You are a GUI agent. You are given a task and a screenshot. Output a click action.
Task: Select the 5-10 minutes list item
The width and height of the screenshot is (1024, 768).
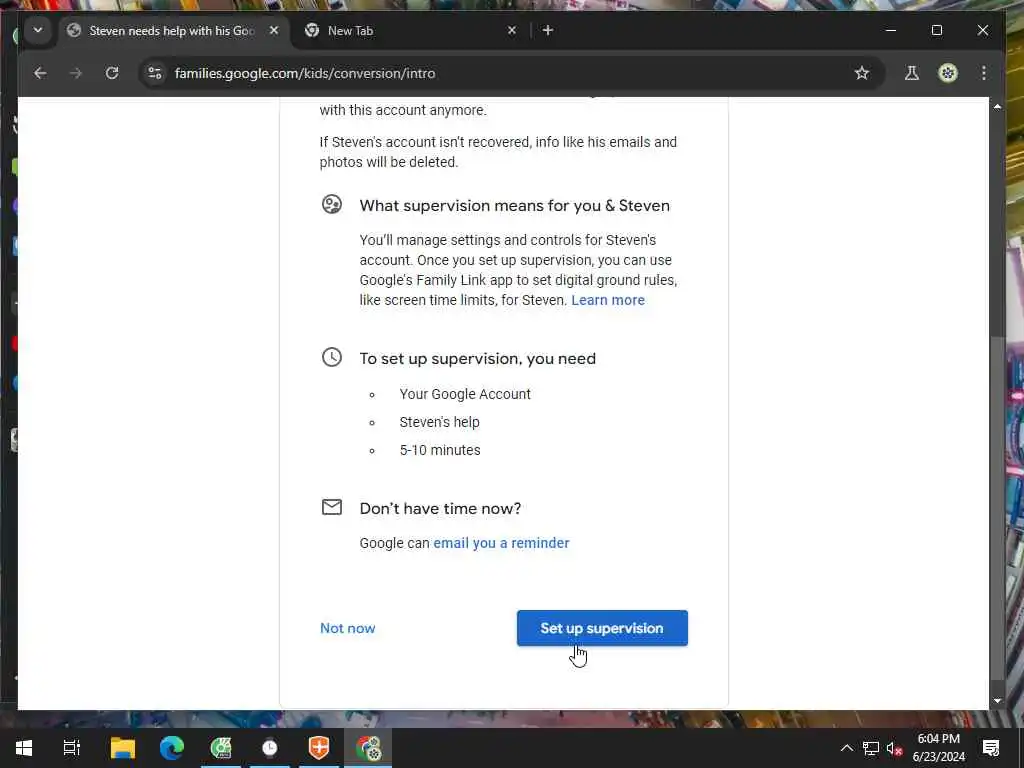440,451
